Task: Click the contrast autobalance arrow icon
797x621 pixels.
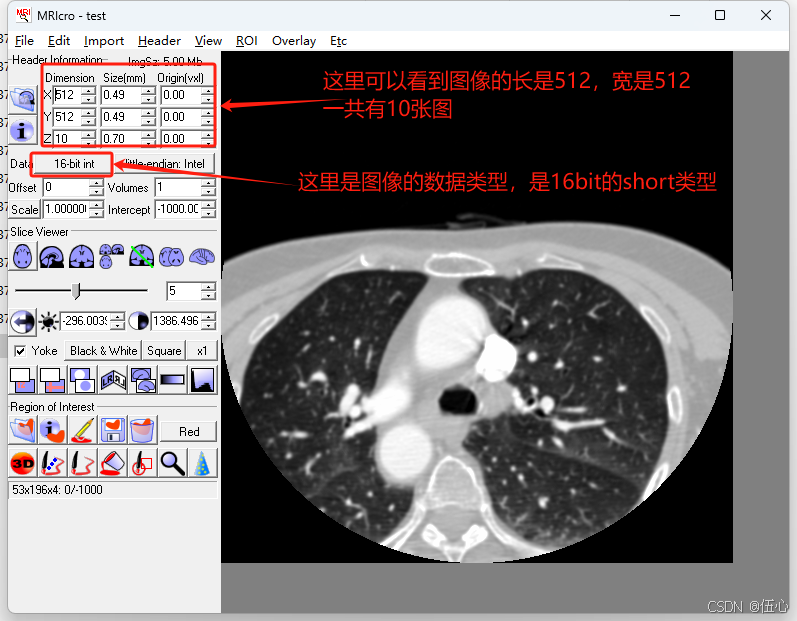Action: point(22,322)
